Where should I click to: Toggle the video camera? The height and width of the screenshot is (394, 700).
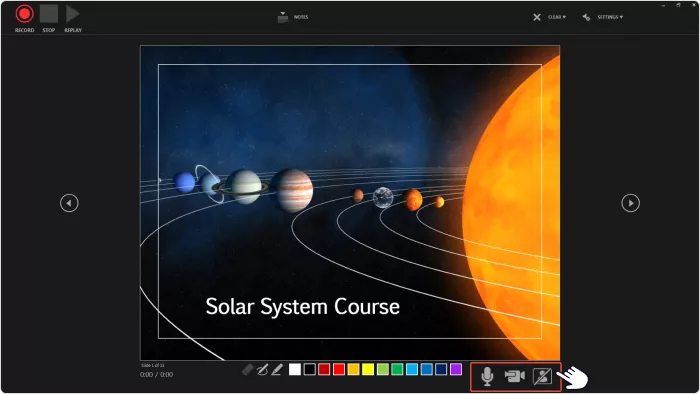[514, 376]
